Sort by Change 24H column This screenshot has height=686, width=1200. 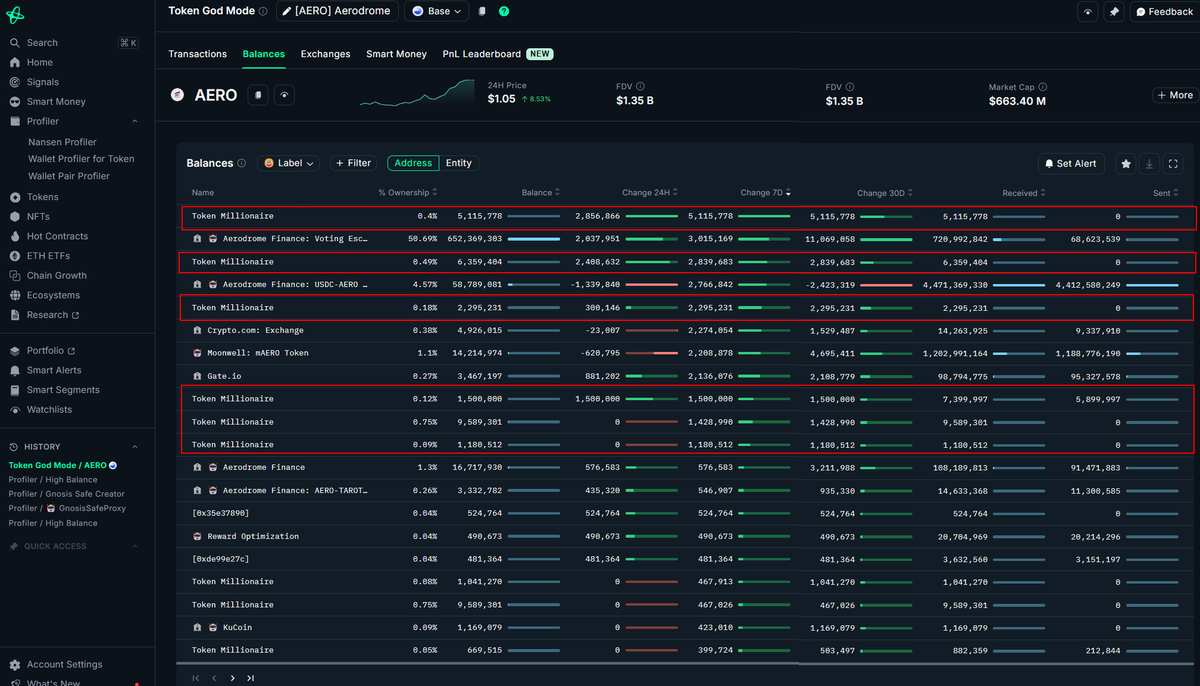click(649, 192)
